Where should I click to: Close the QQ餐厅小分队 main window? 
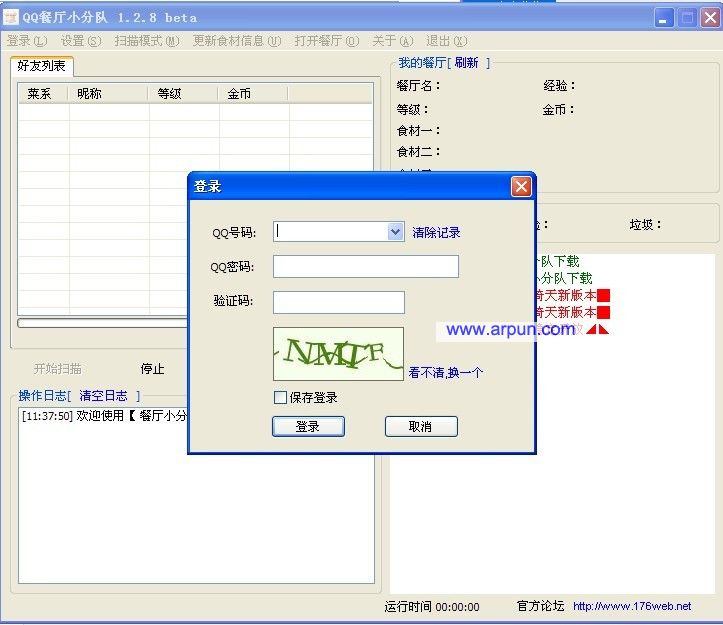click(711, 18)
